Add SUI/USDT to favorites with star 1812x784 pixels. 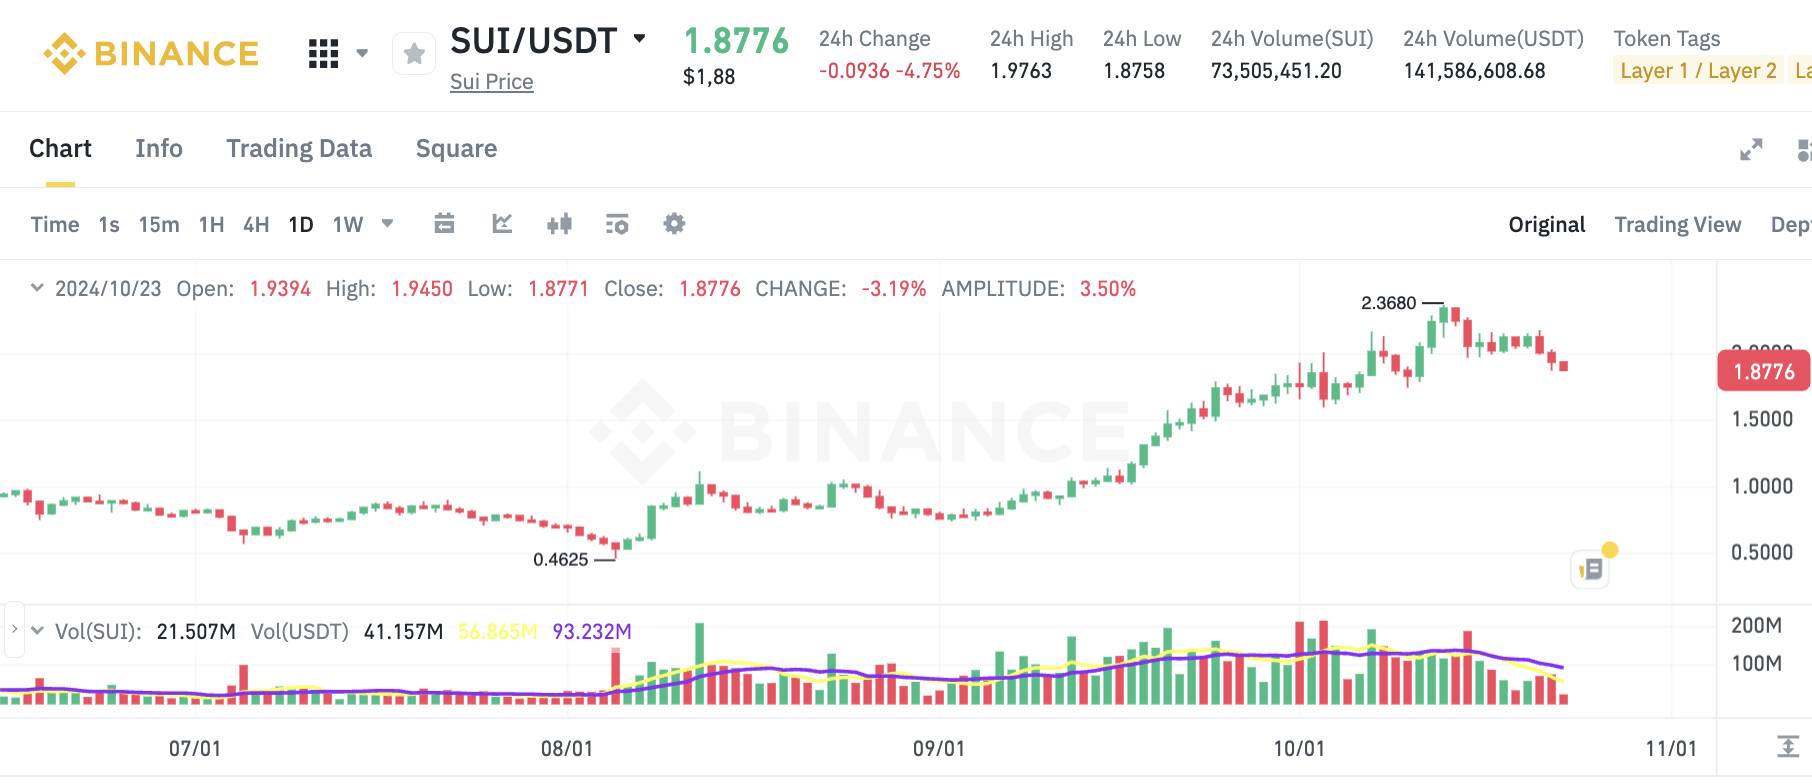[x=414, y=54]
